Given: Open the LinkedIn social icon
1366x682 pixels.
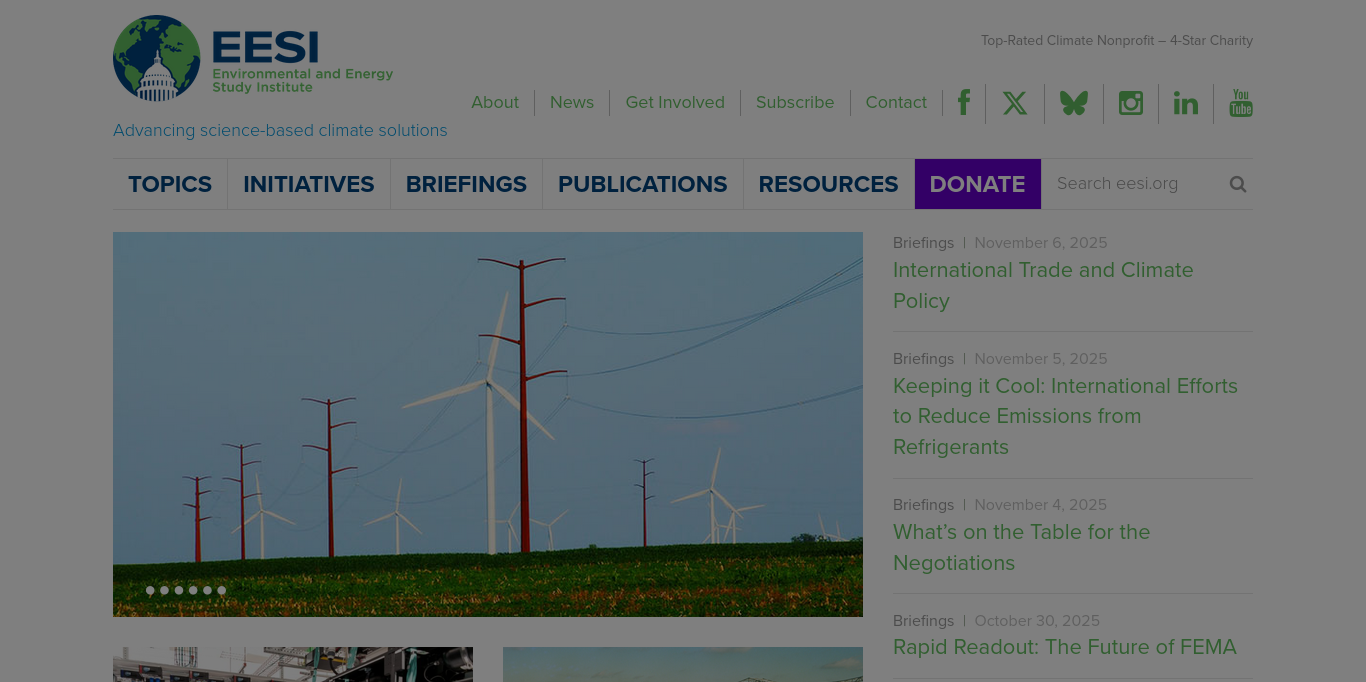Looking at the screenshot, I should [x=1186, y=103].
